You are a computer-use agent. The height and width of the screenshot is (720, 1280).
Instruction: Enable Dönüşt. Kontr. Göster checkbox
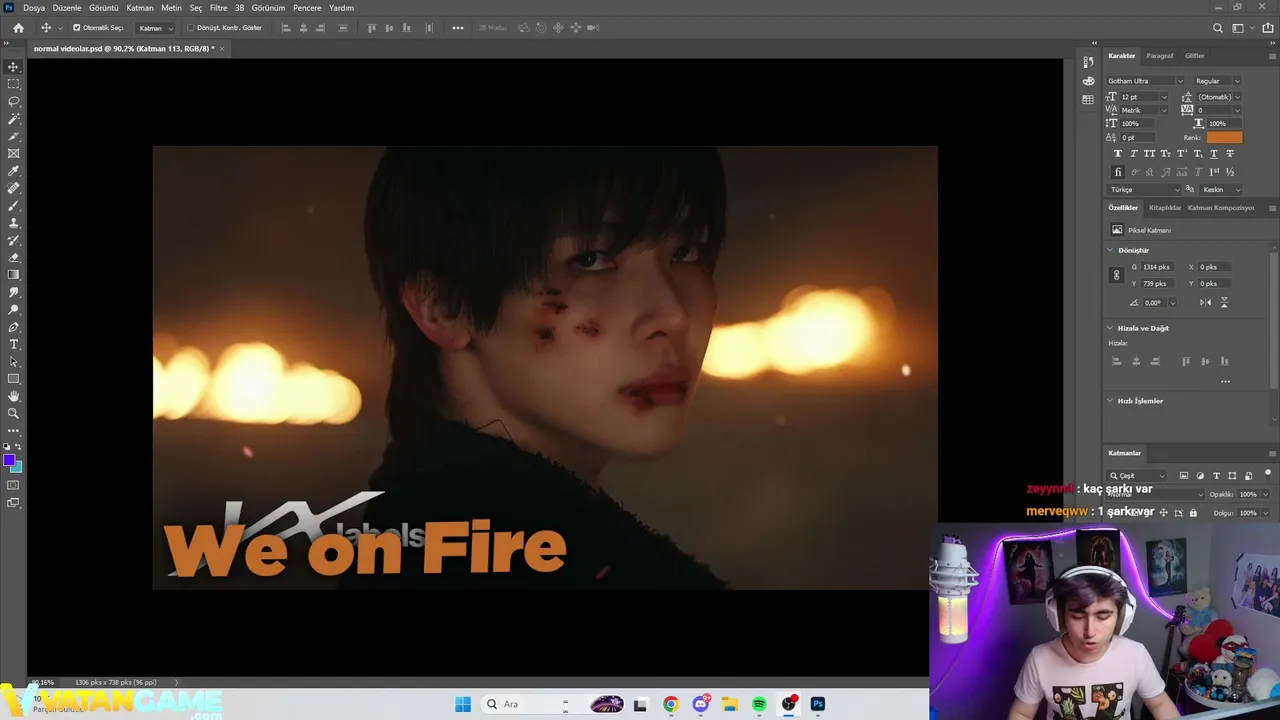(x=191, y=28)
